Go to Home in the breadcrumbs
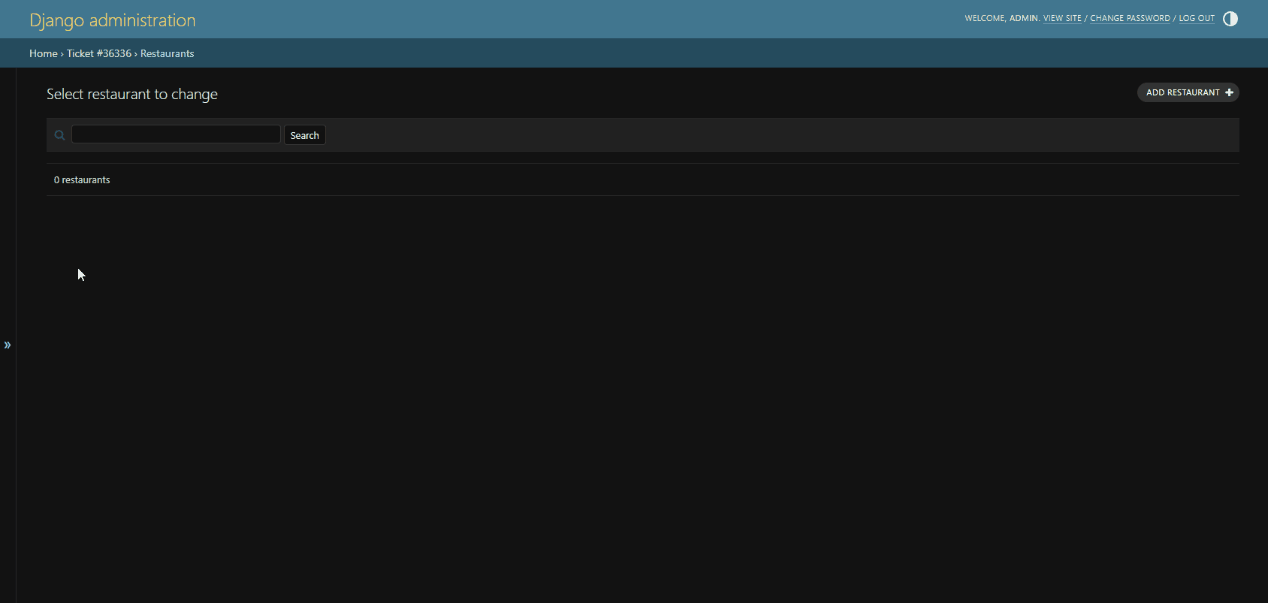 43,53
